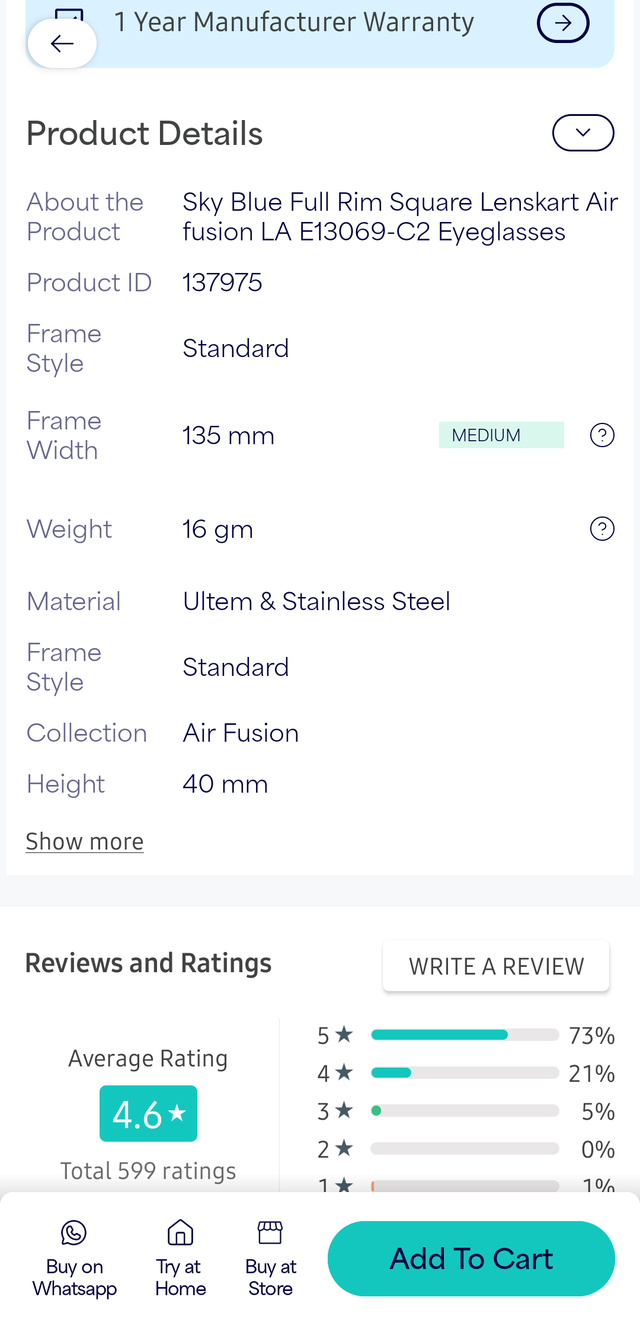
Task: Click the 4 star rating bar
Action: click(464, 1073)
